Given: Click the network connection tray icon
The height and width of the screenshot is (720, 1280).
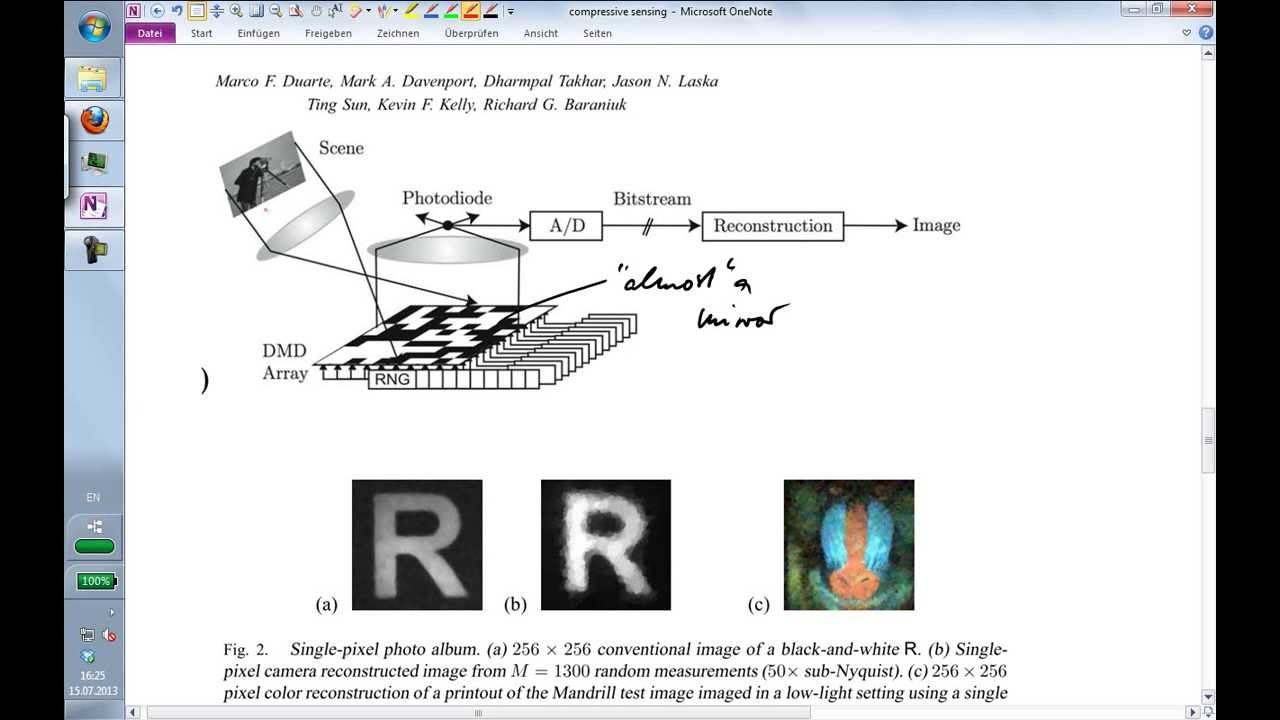Looking at the screenshot, I should [x=87, y=634].
